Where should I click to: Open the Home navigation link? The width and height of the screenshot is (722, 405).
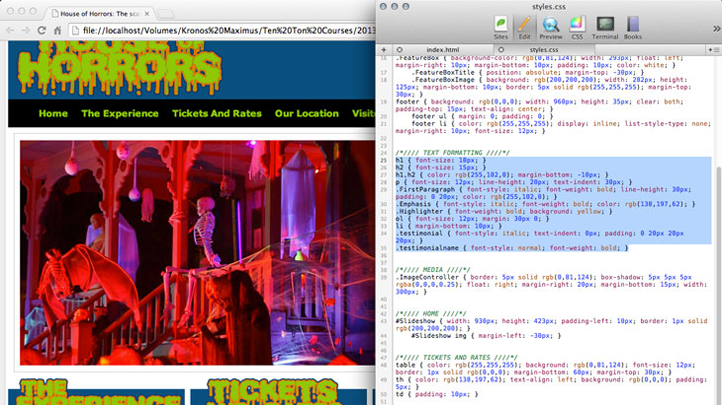tap(53, 114)
